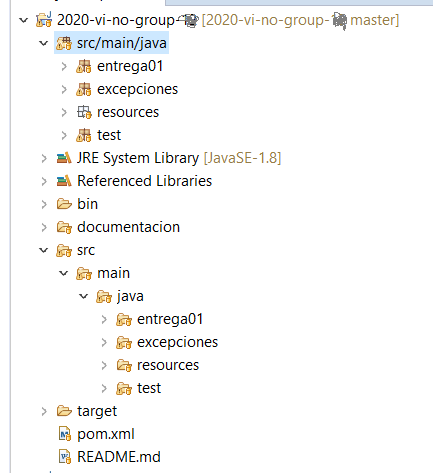Click the pom.xml Maven file icon
This screenshot has height=473, width=434.
click(x=65, y=434)
